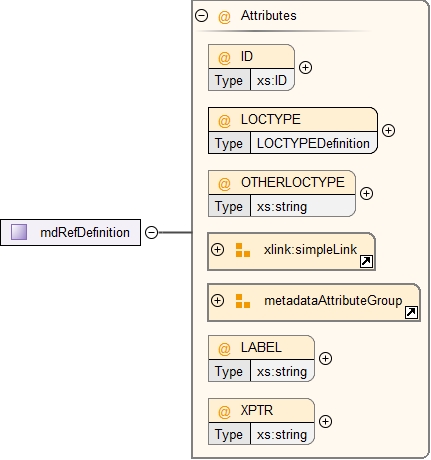The height and width of the screenshot is (460, 431).
Task: Click the @ icon beside Attributes header
Action: pos(224,16)
